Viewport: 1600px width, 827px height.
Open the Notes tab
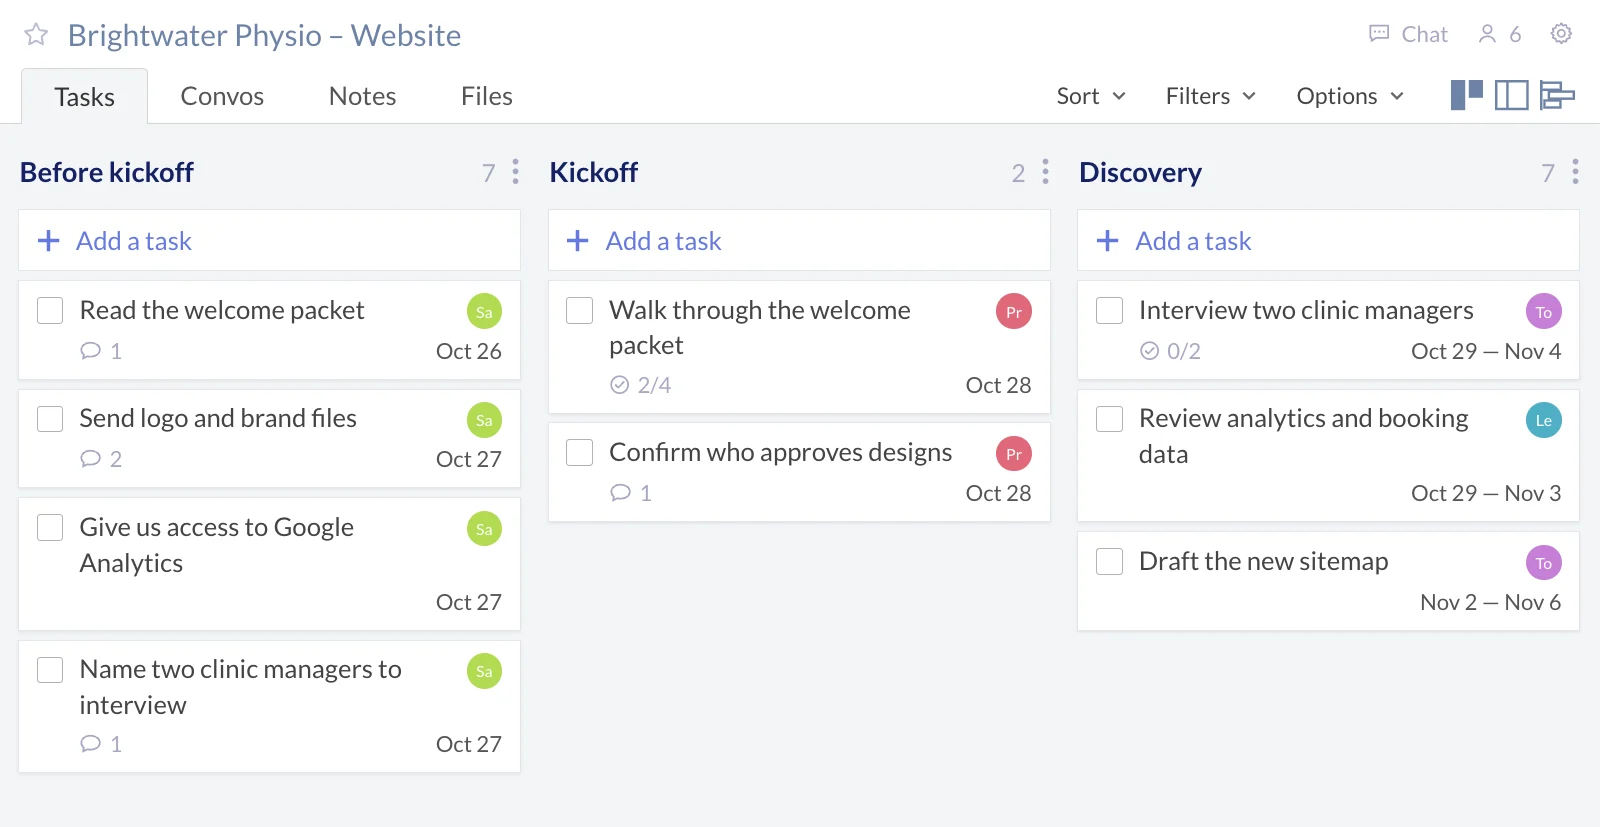(363, 96)
